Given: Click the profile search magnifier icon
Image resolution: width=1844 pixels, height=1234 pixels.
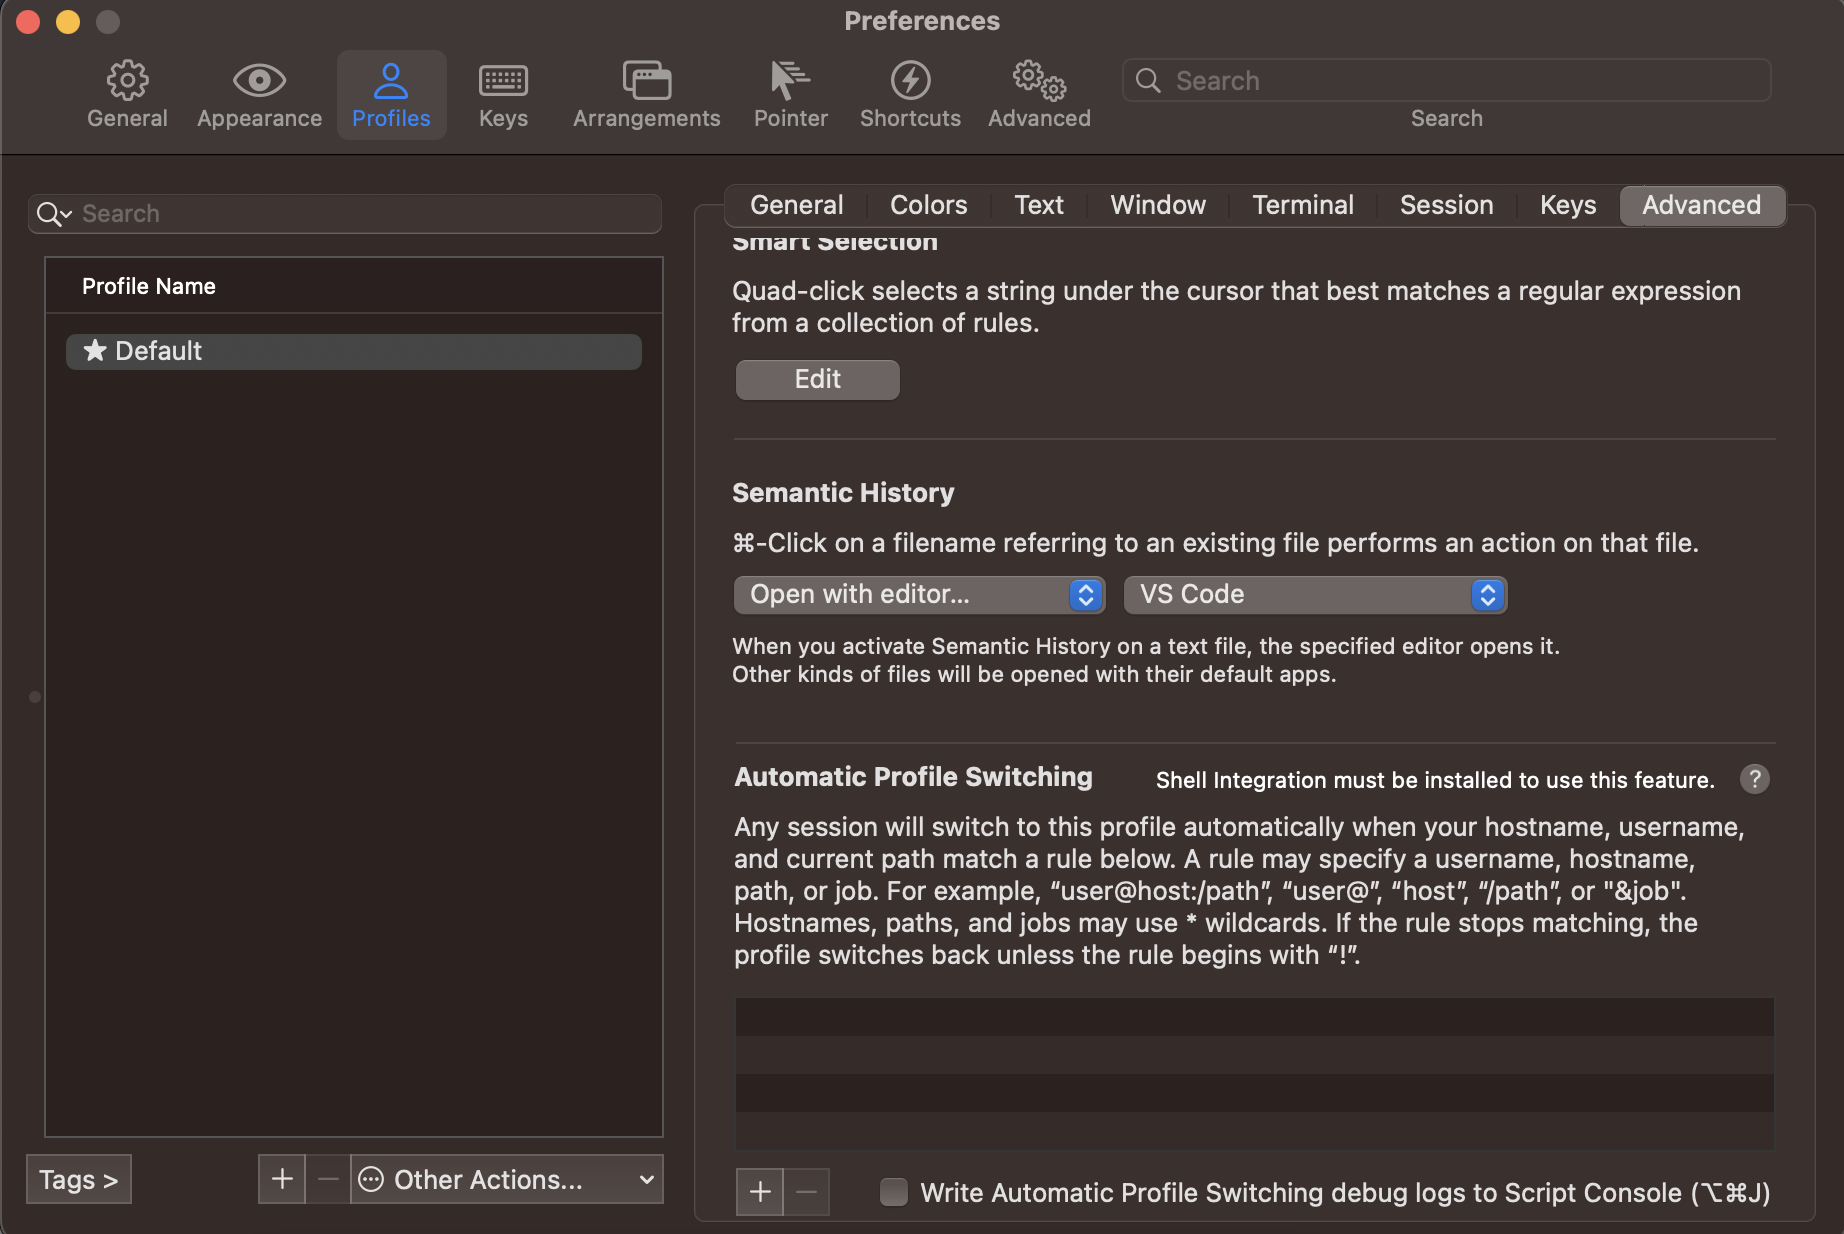Looking at the screenshot, I should [x=53, y=214].
